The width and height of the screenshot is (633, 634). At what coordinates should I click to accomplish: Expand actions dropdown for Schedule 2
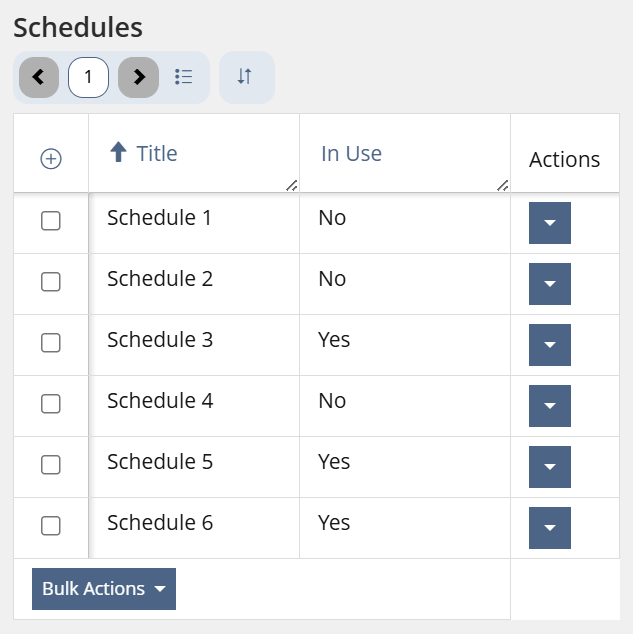click(x=549, y=284)
